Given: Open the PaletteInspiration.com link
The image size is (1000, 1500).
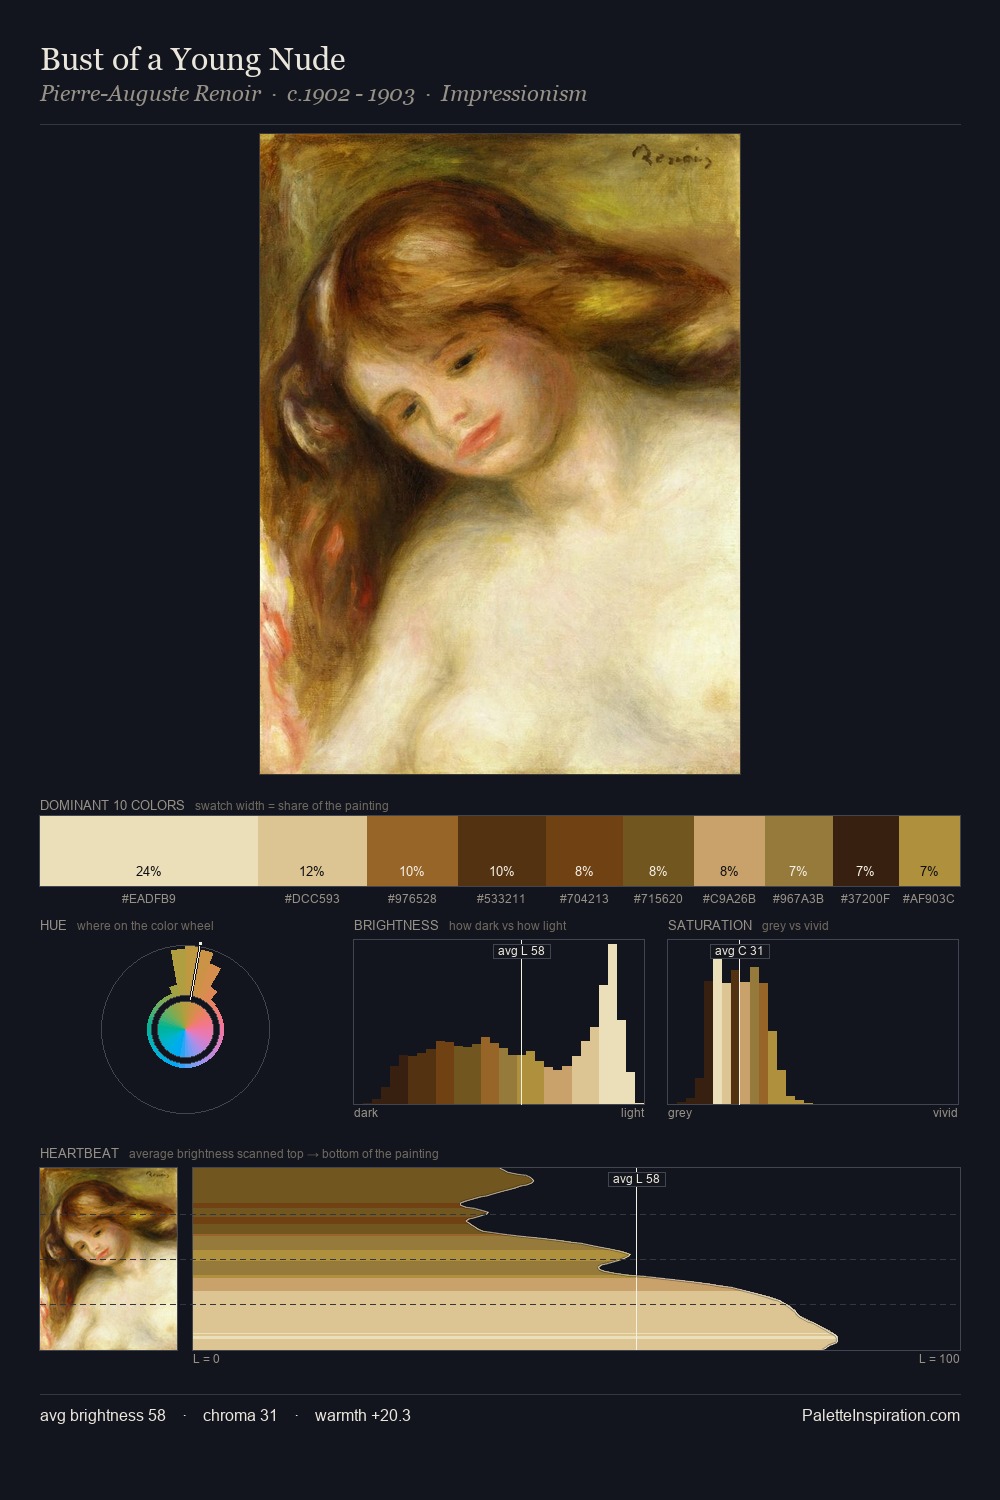Looking at the screenshot, I should (x=881, y=1415).
